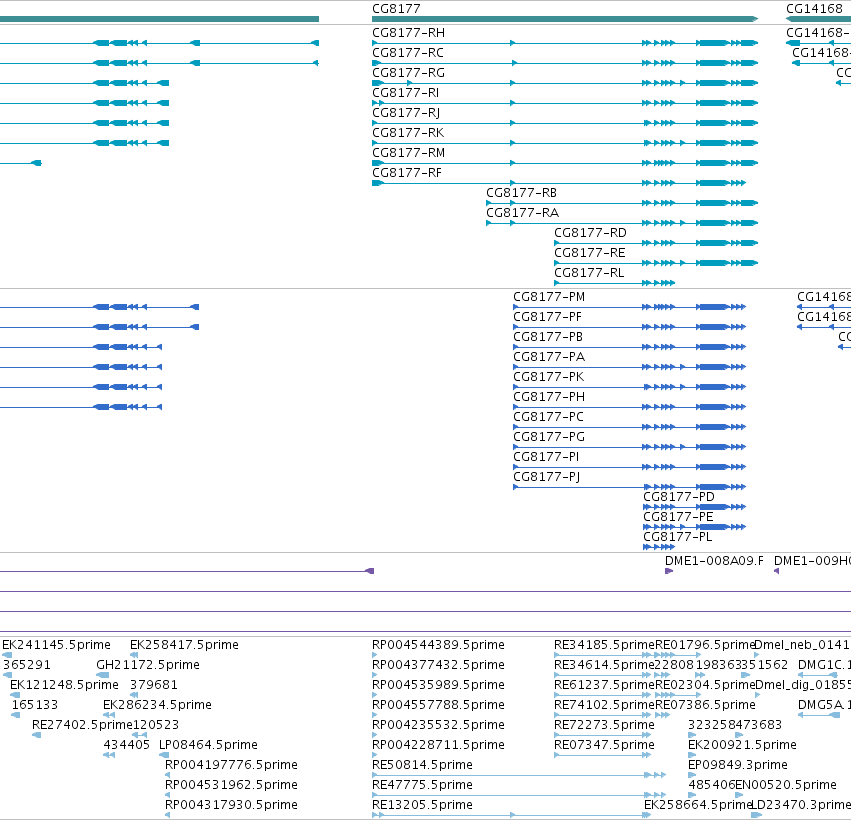This screenshot has height=820, width=851.
Task: Open EST RP004531962.5prime
Action: pyautogui.click(x=231, y=785)
